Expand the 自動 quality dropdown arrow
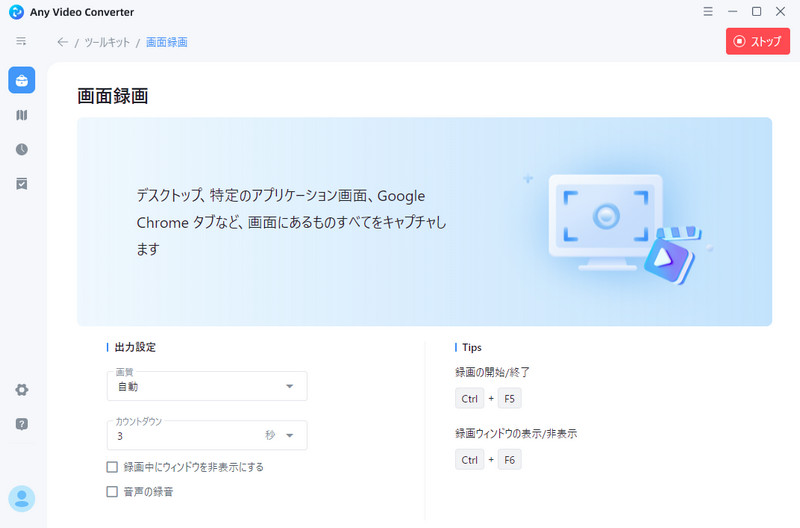Viewport: 800px width, 528px height. tap(289, 386)
